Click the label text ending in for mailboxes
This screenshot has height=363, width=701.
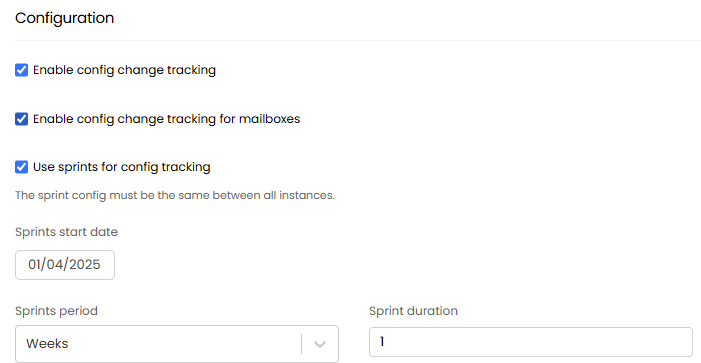166,119
